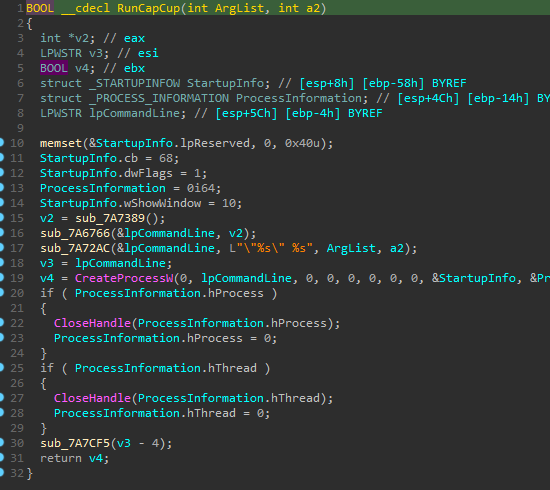Click the RunCapCup function name in header
550x490 pixels.
coord(148,8)
